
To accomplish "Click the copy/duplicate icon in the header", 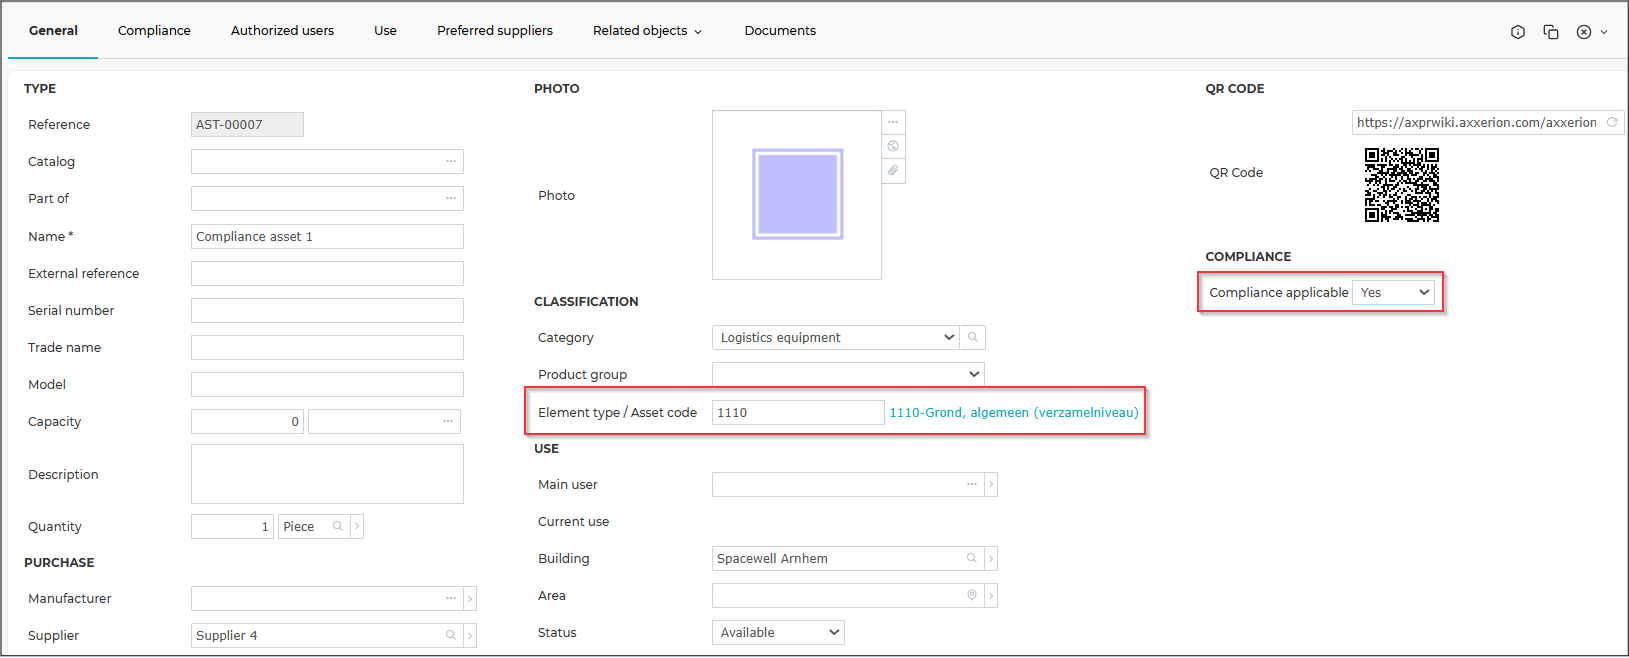I will coord(1551,32).
